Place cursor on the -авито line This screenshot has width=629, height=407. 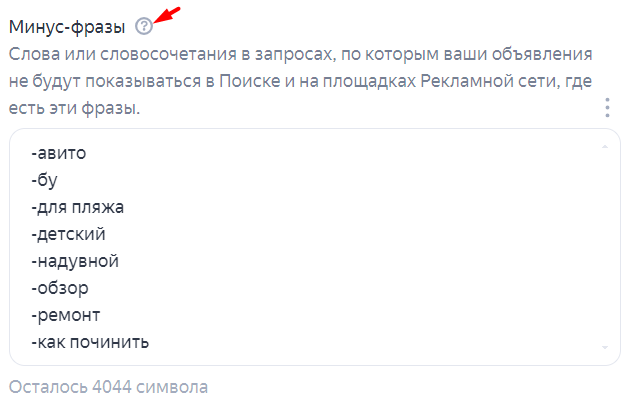(59, 153)
